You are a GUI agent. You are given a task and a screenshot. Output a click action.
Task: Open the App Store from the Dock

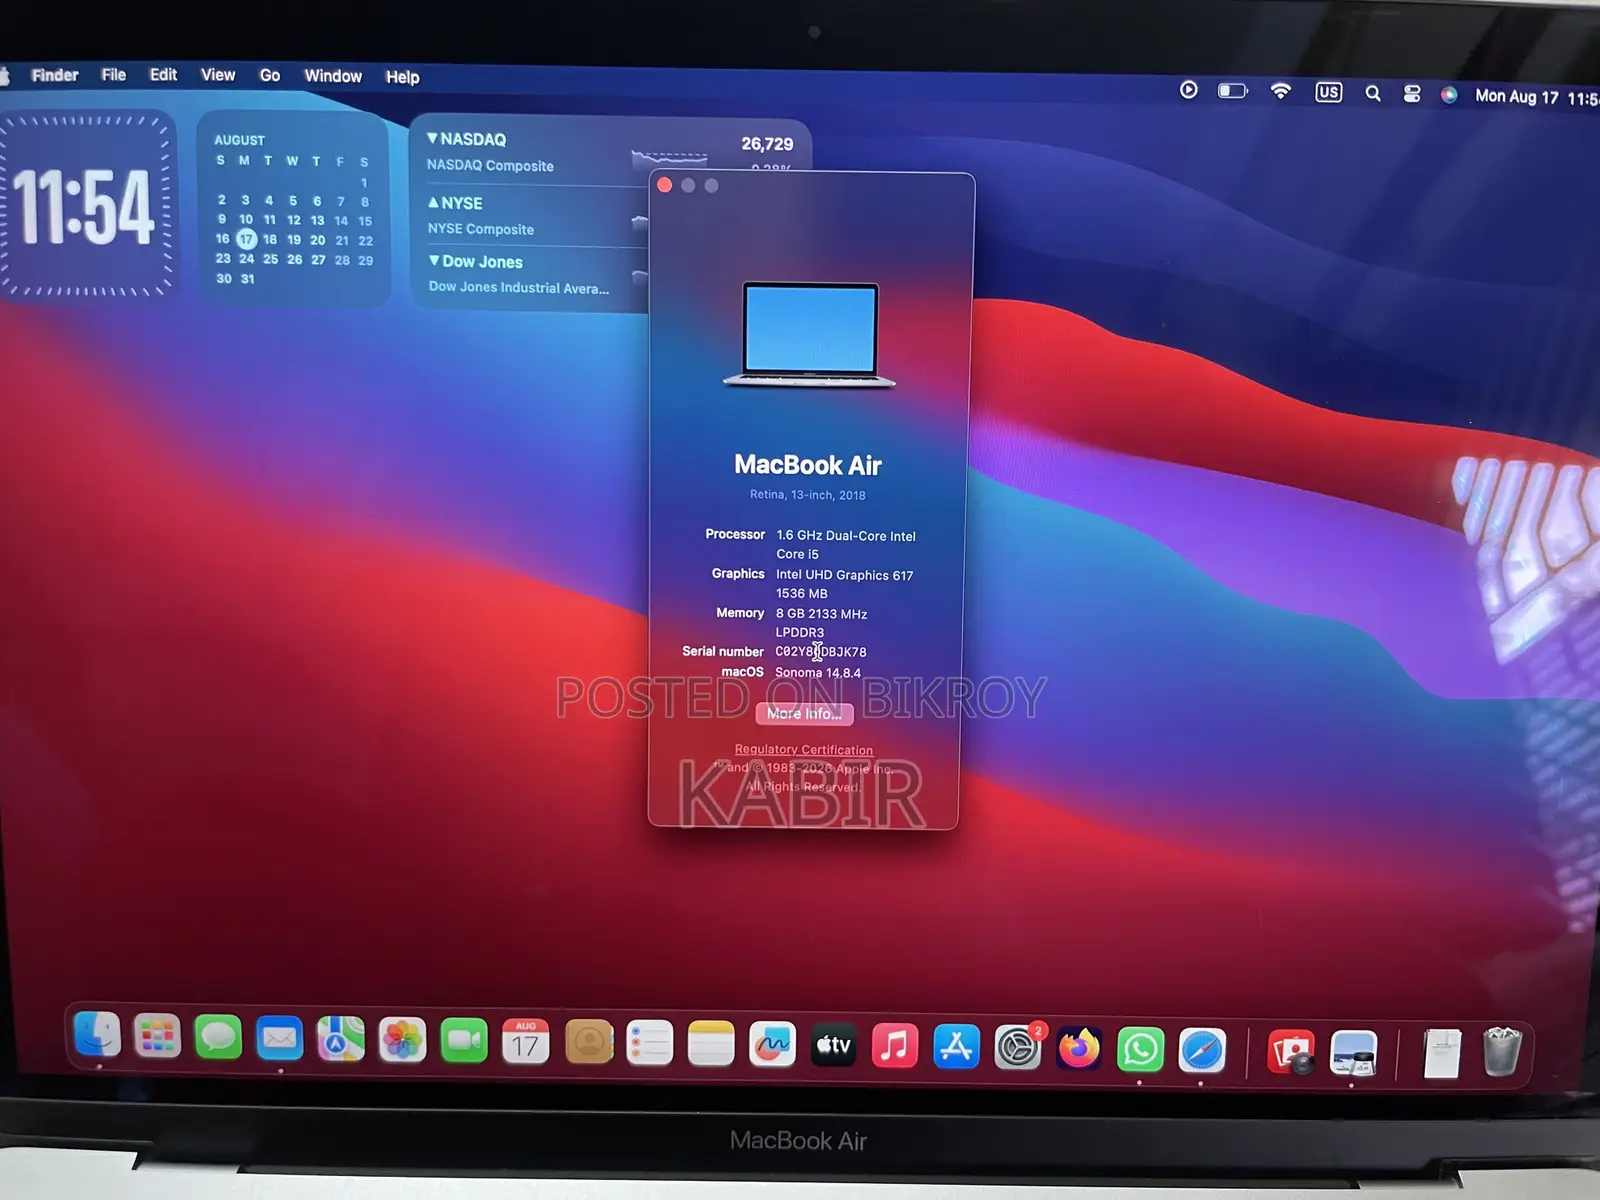[956, 1047]
